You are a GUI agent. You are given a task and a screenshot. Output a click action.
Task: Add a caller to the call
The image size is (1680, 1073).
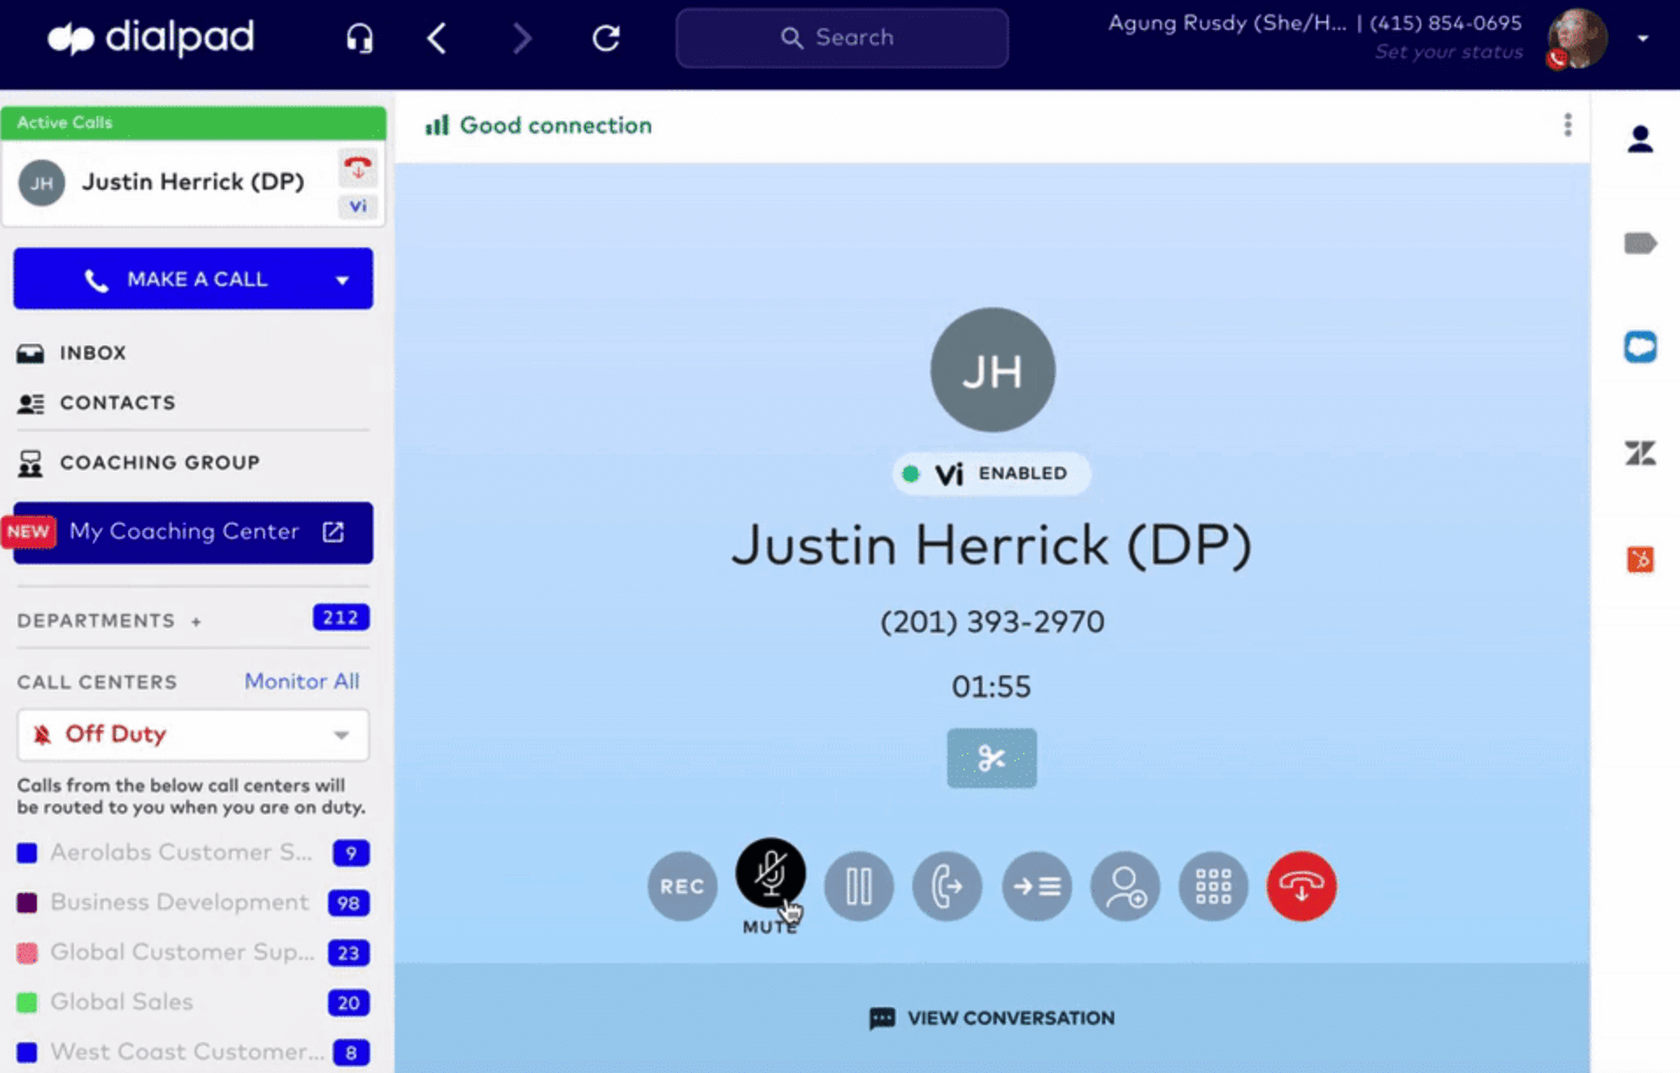click(x=1125, y=886)
